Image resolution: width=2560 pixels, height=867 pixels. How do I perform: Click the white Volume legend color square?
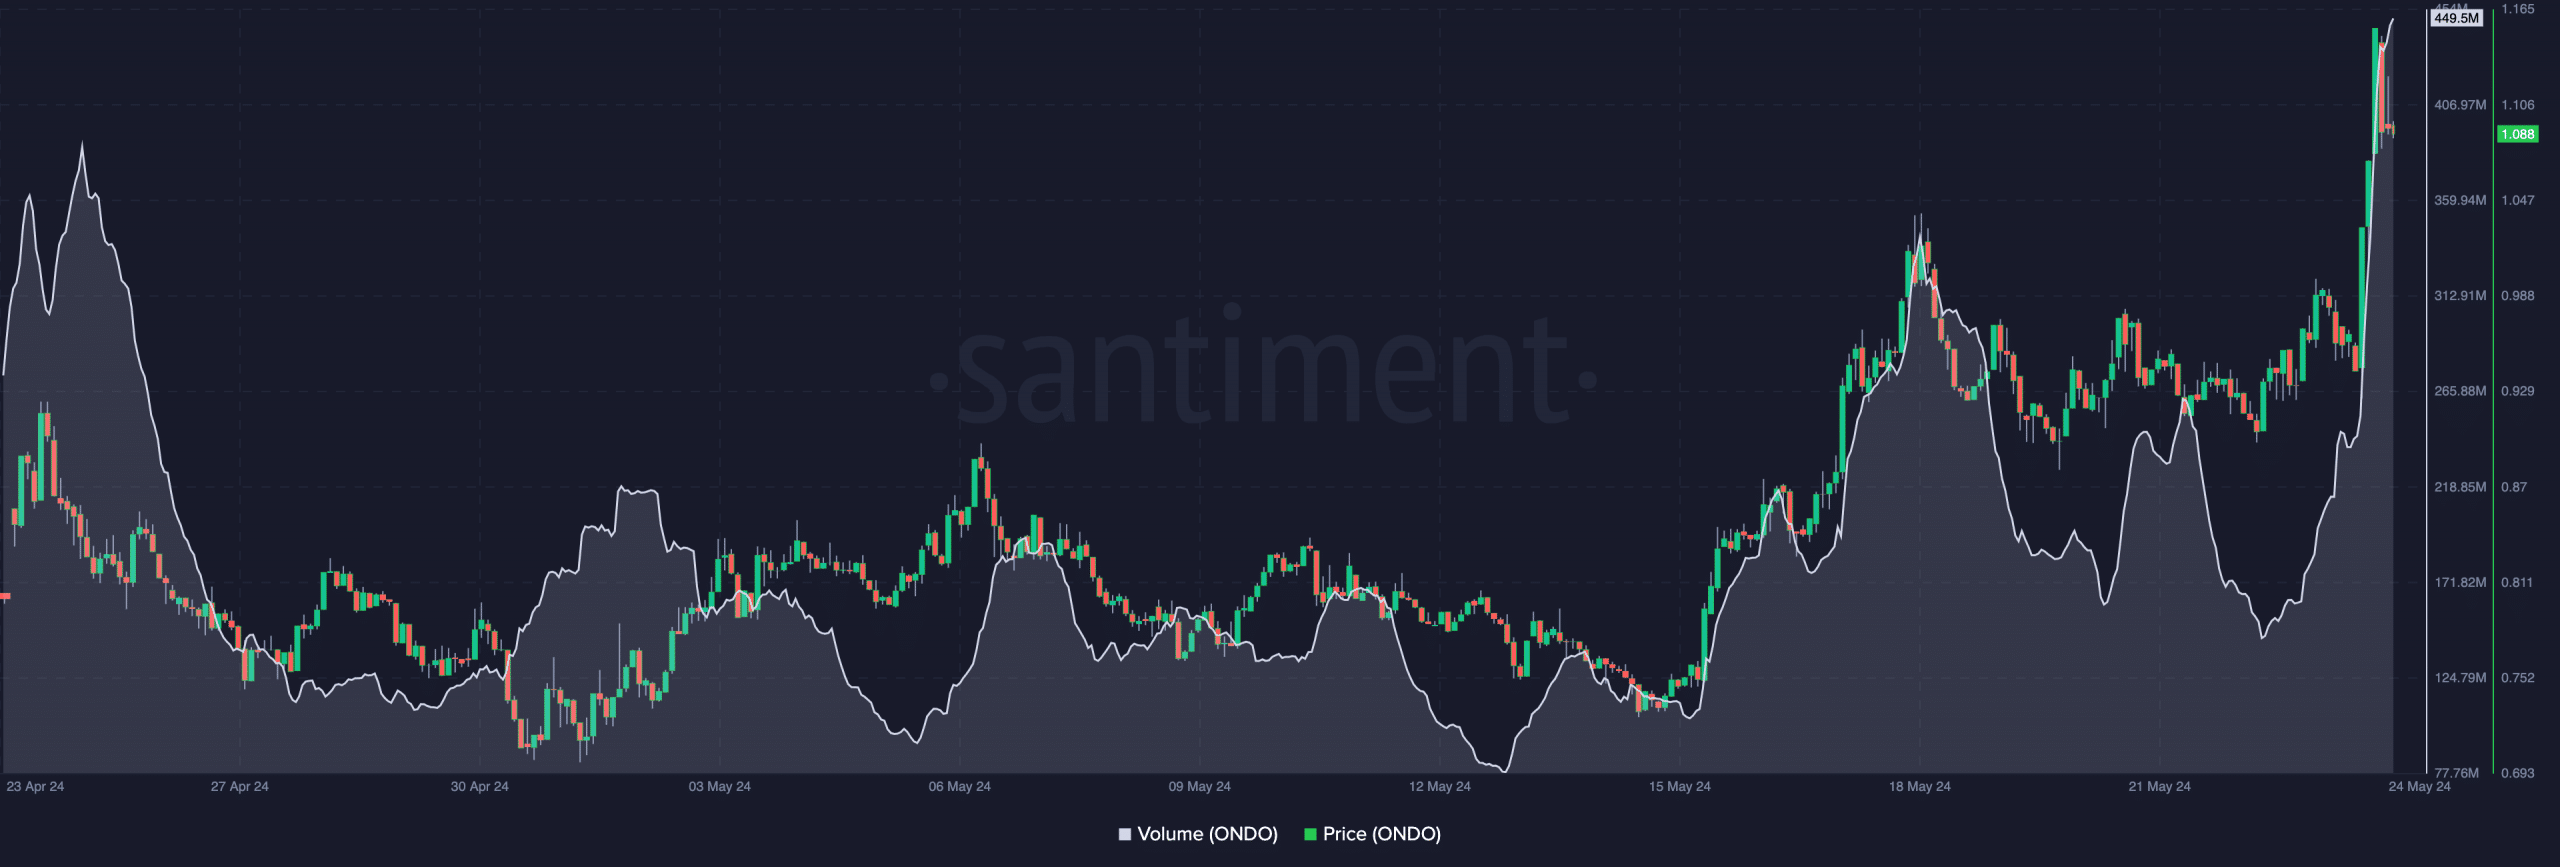[x=1125, y=834]
